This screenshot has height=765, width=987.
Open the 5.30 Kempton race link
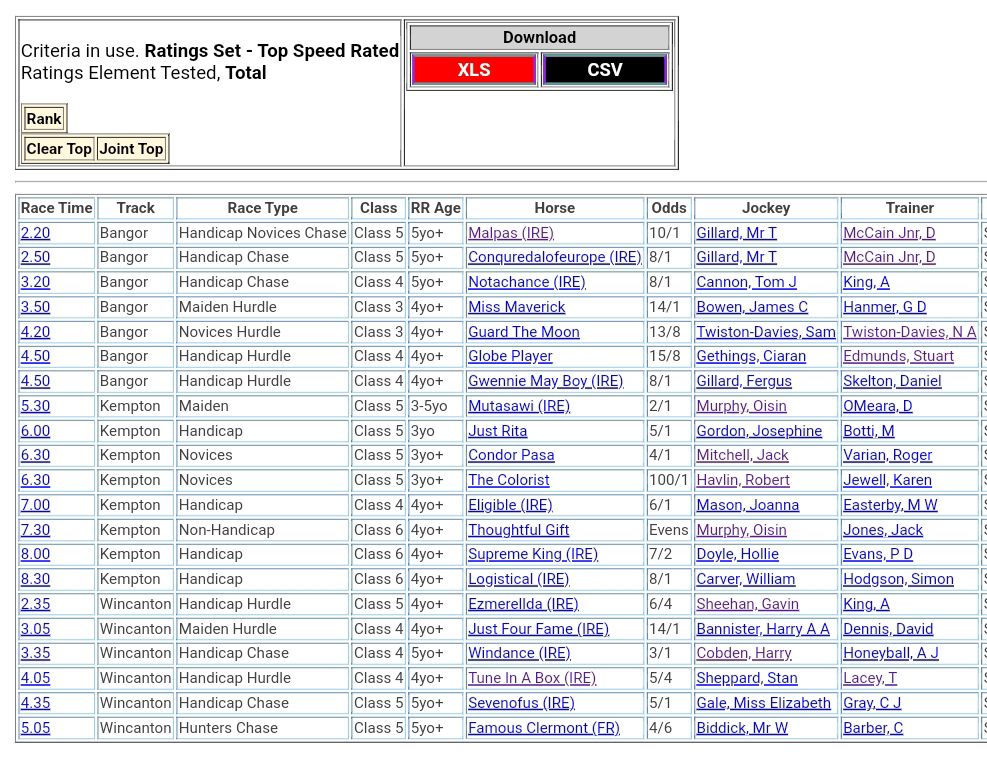coord(35,406)
